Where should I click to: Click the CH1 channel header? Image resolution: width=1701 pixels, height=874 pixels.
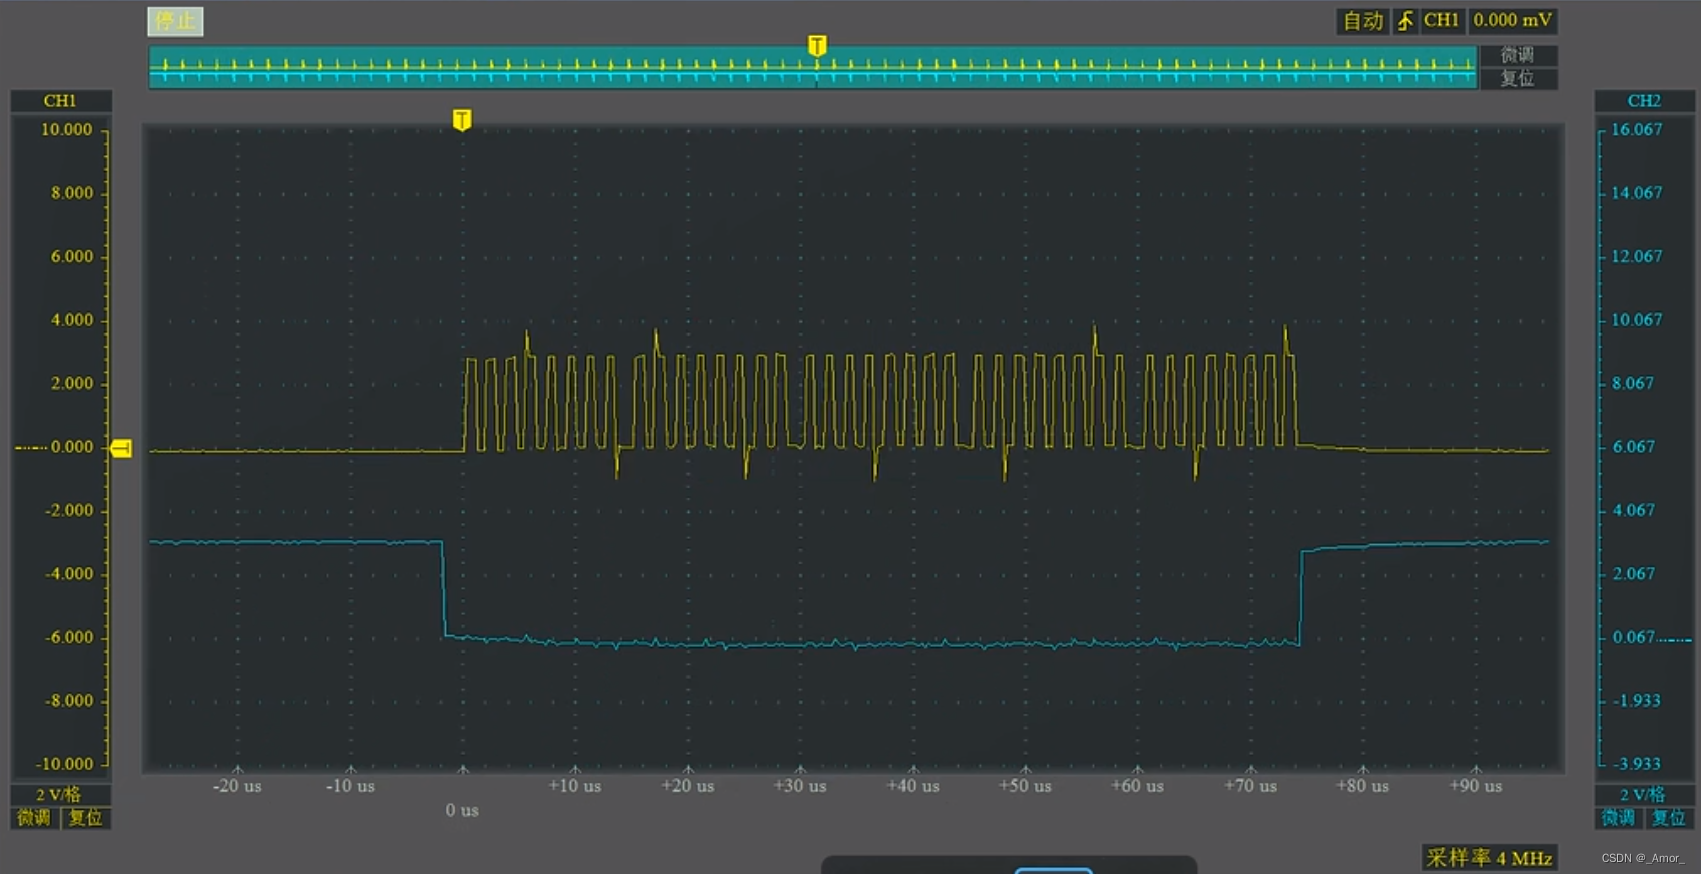click(60, 101)
